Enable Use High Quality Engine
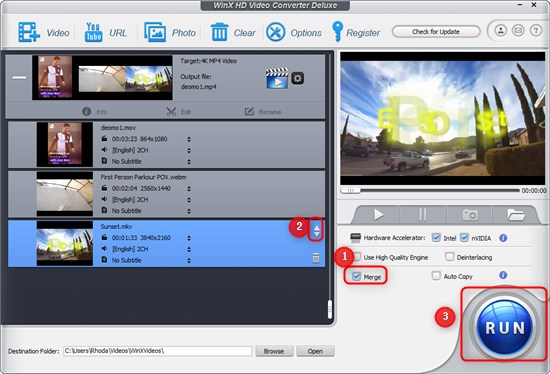The width and height of the screenshot is (550, 374). pos(357,257)
